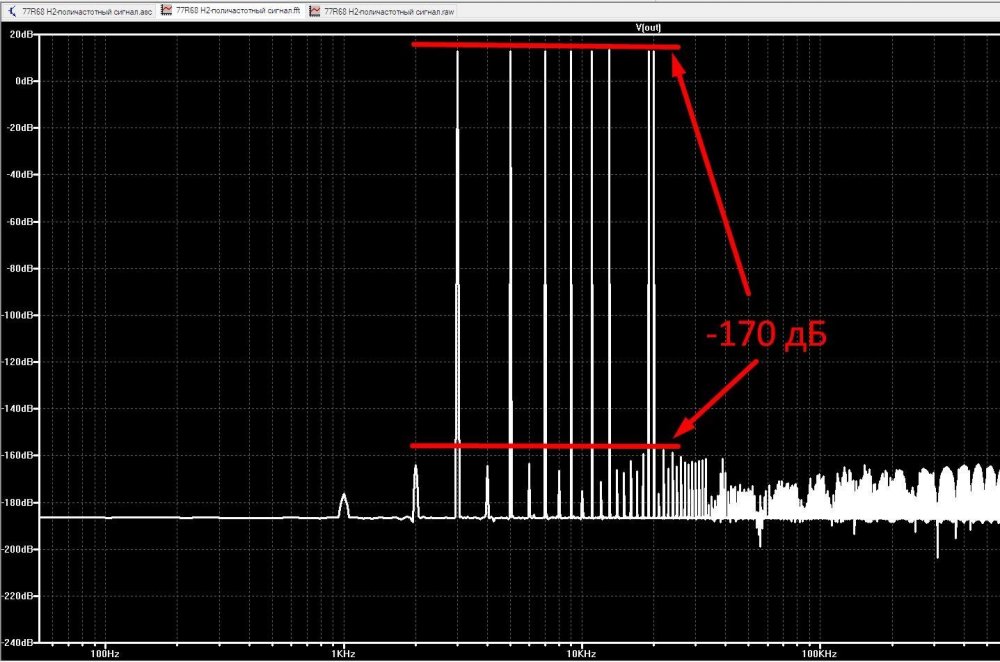Image resolution: width=1000 pixels, height=662 pixels.
Task: Click the 100Hz frequency axis label
Action: [104, 653]
